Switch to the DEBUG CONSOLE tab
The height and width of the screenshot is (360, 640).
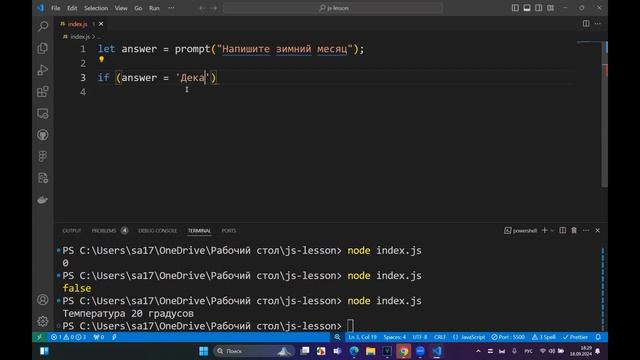click(158, 231)
